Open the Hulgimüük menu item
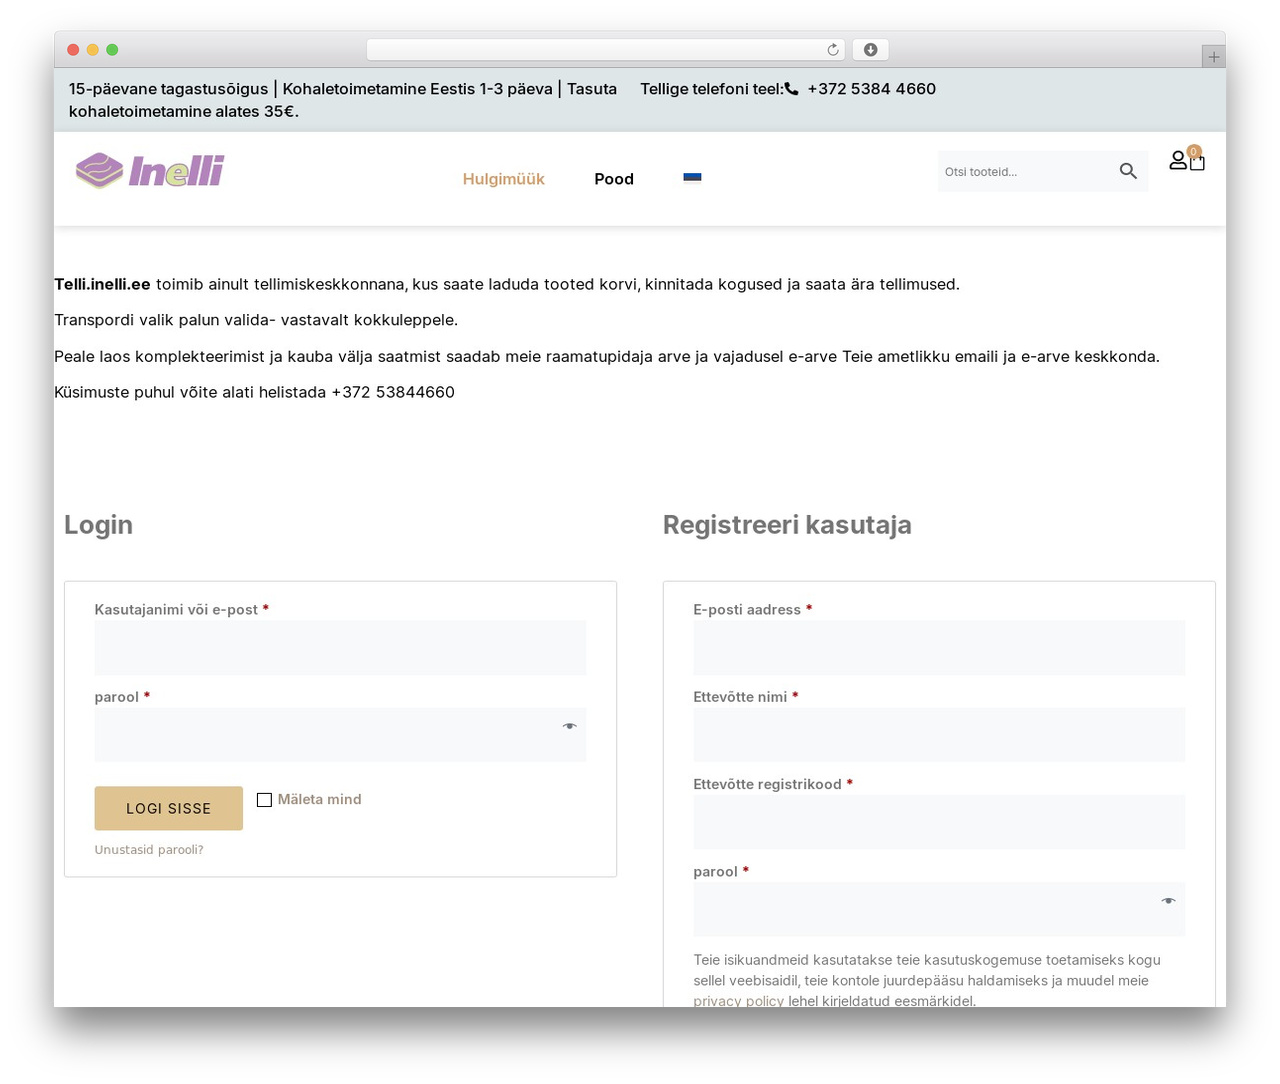The image size is (1280, 1084). 504,179
